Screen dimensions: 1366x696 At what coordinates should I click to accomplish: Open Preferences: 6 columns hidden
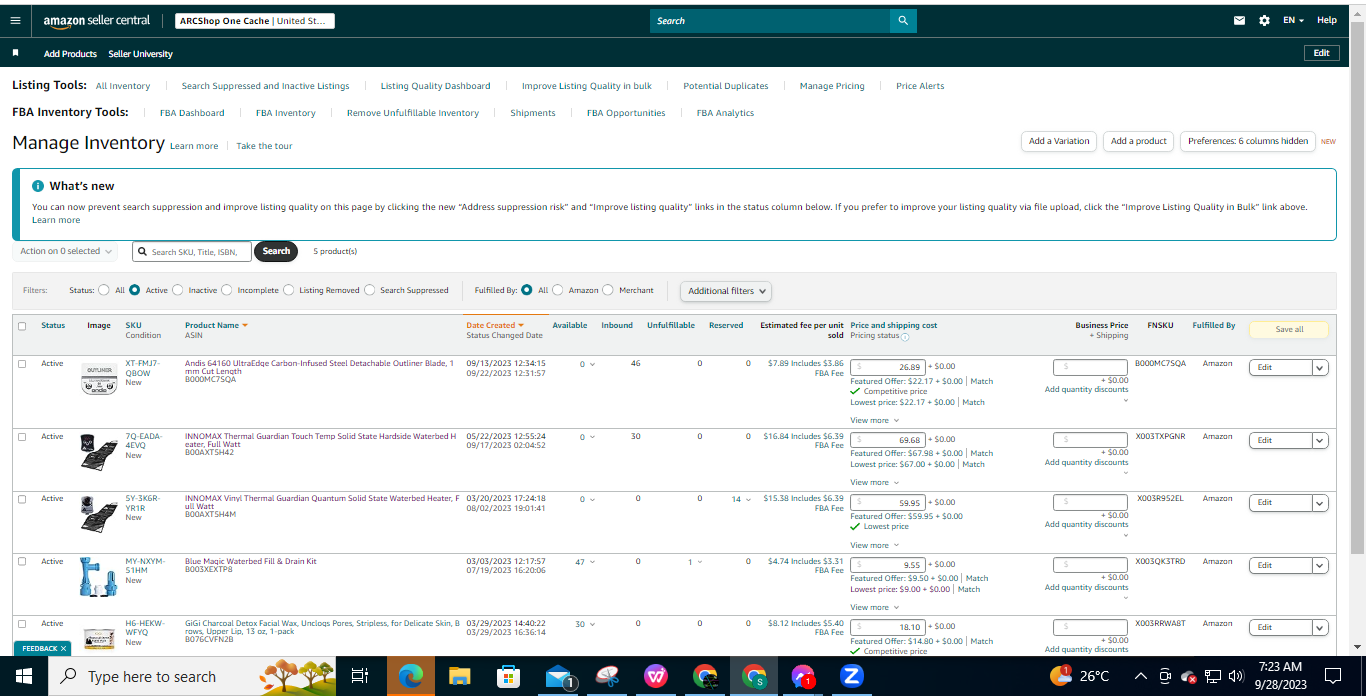(1248, 141)
